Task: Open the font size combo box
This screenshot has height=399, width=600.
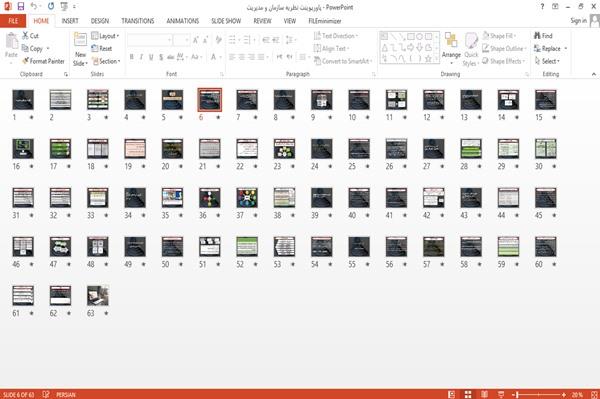Action: click(181, 40)
